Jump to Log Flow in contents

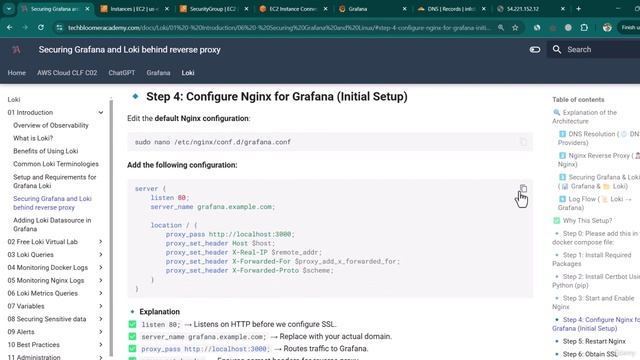click(595, 203)
